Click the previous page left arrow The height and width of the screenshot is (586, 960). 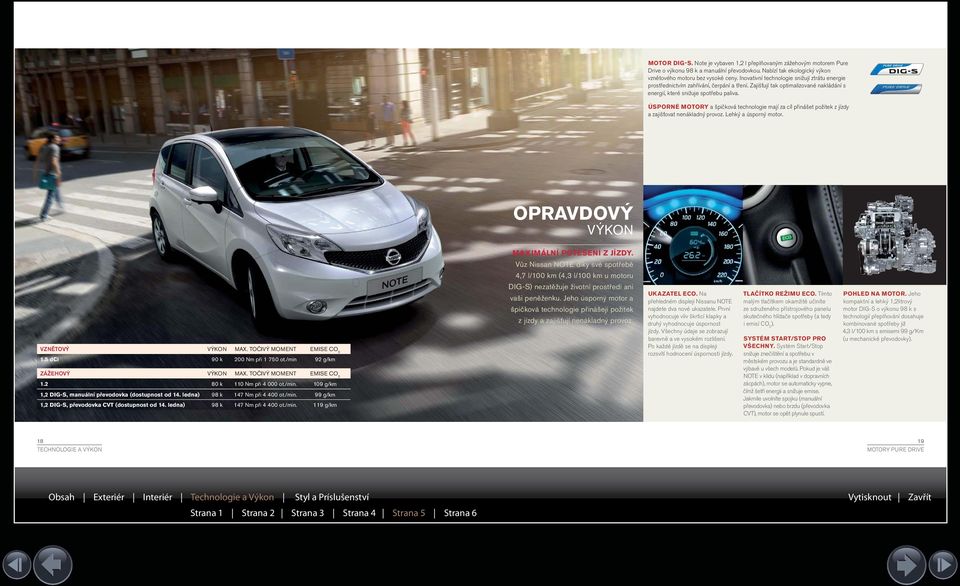(x=53, y=565)
